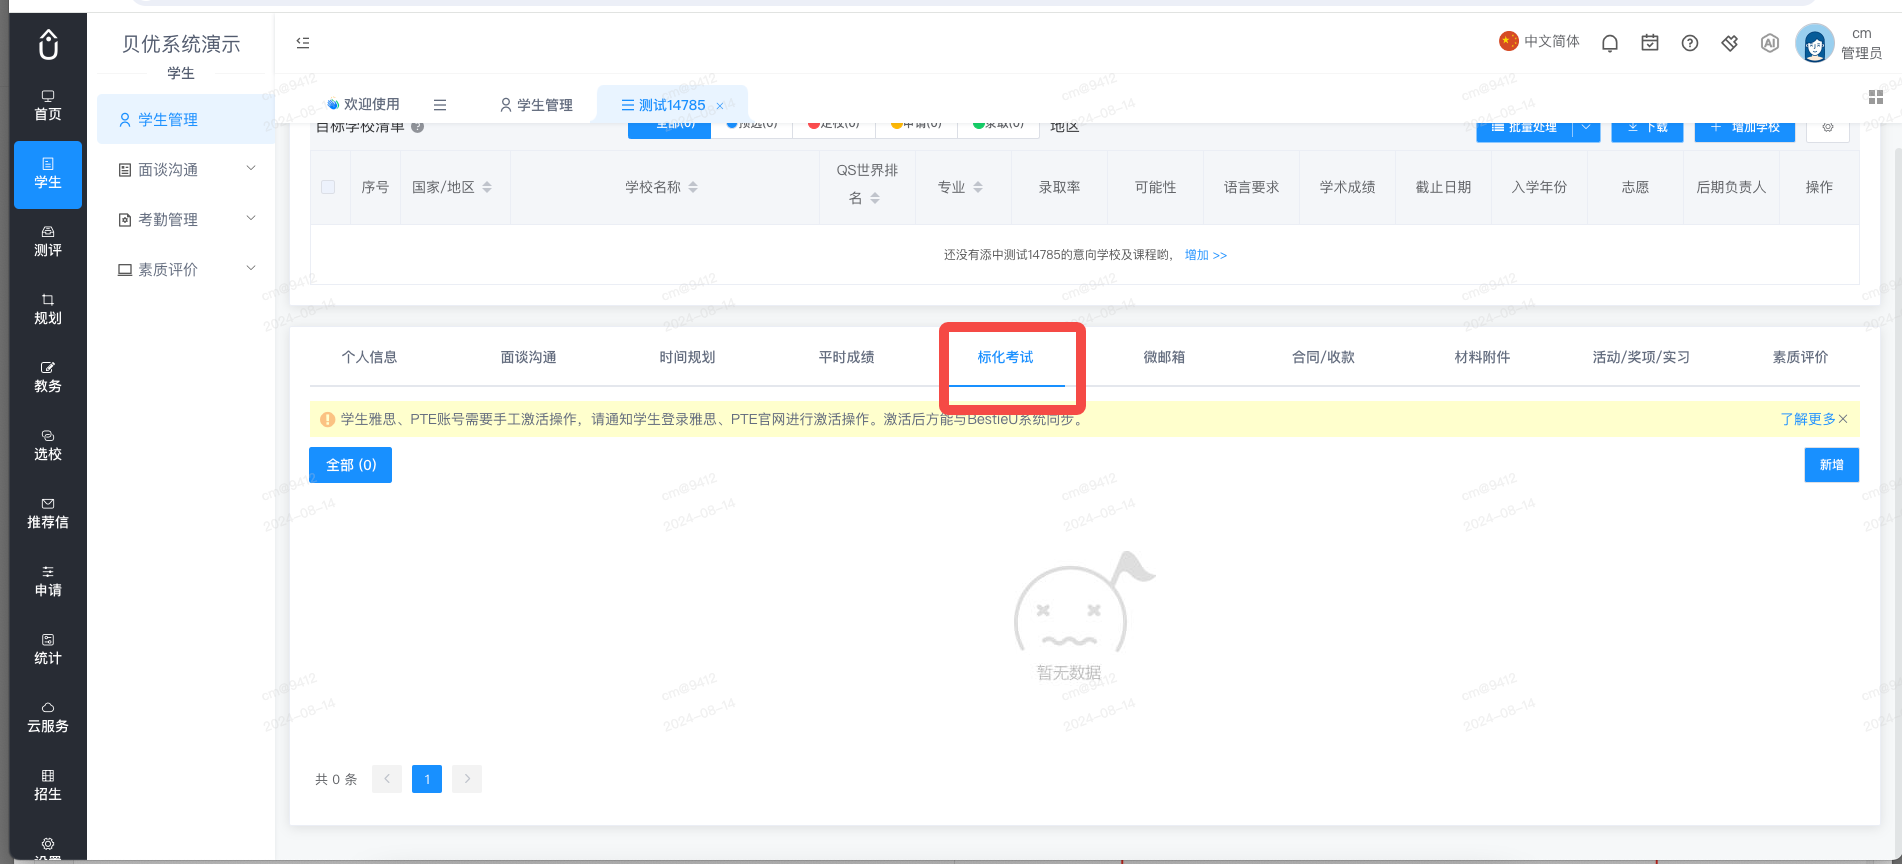Open the notification bell icon
This screenshot has height=864, width=1902.
click(1610, 43)
